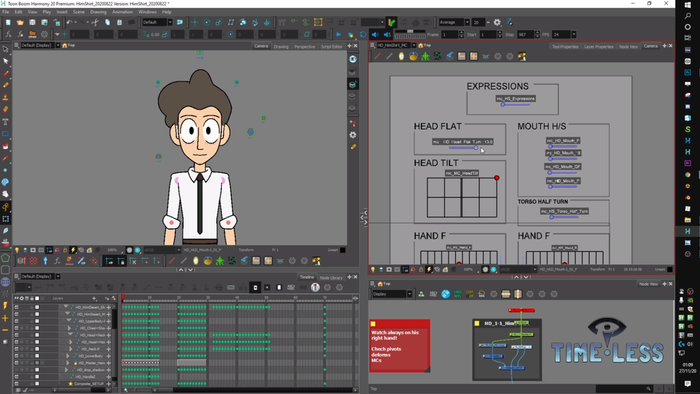
Task: Open the File menu
Action: click(x=5, y=12)
